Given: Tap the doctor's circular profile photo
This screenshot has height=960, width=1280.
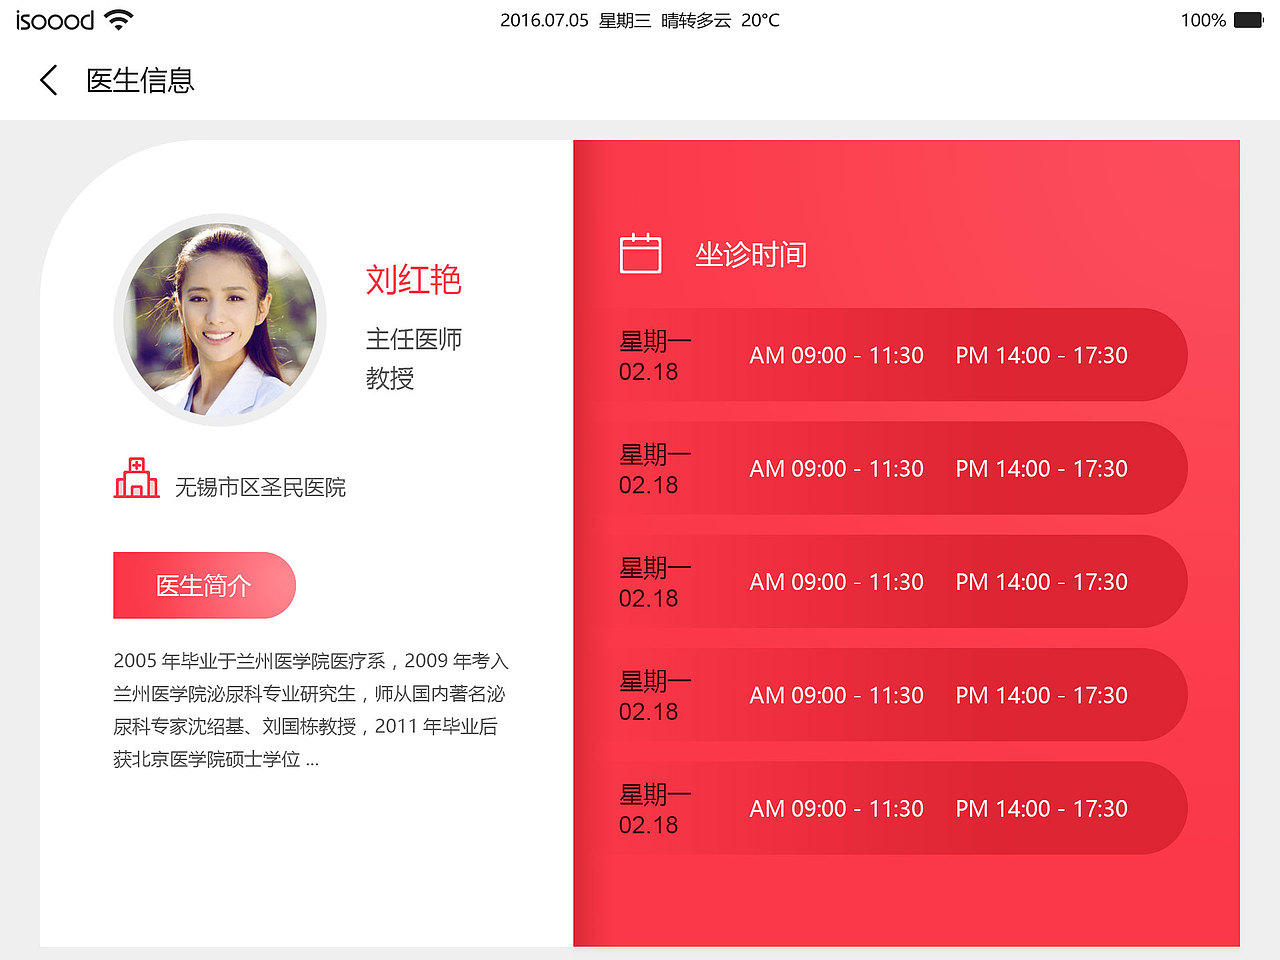Looking at the screenshot, I should point(220,320).
